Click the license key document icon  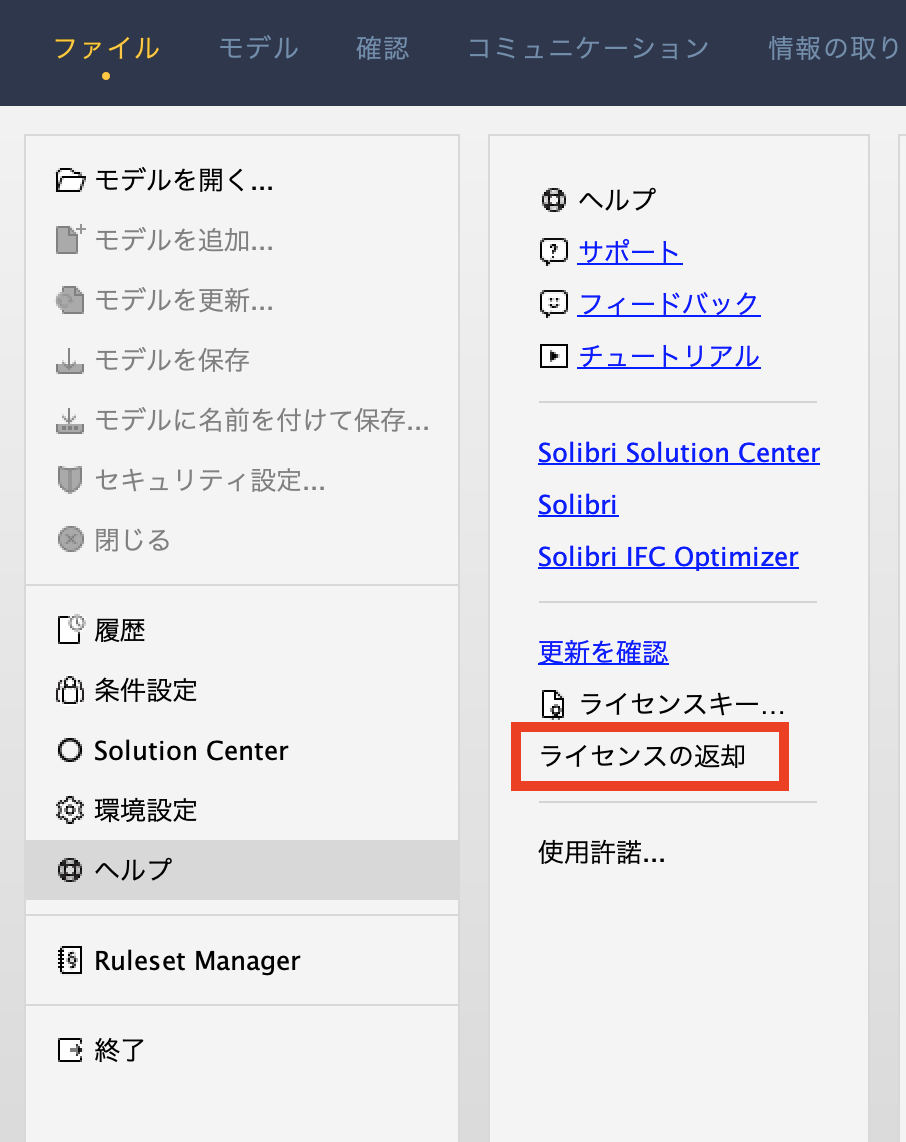coord(553,704)
